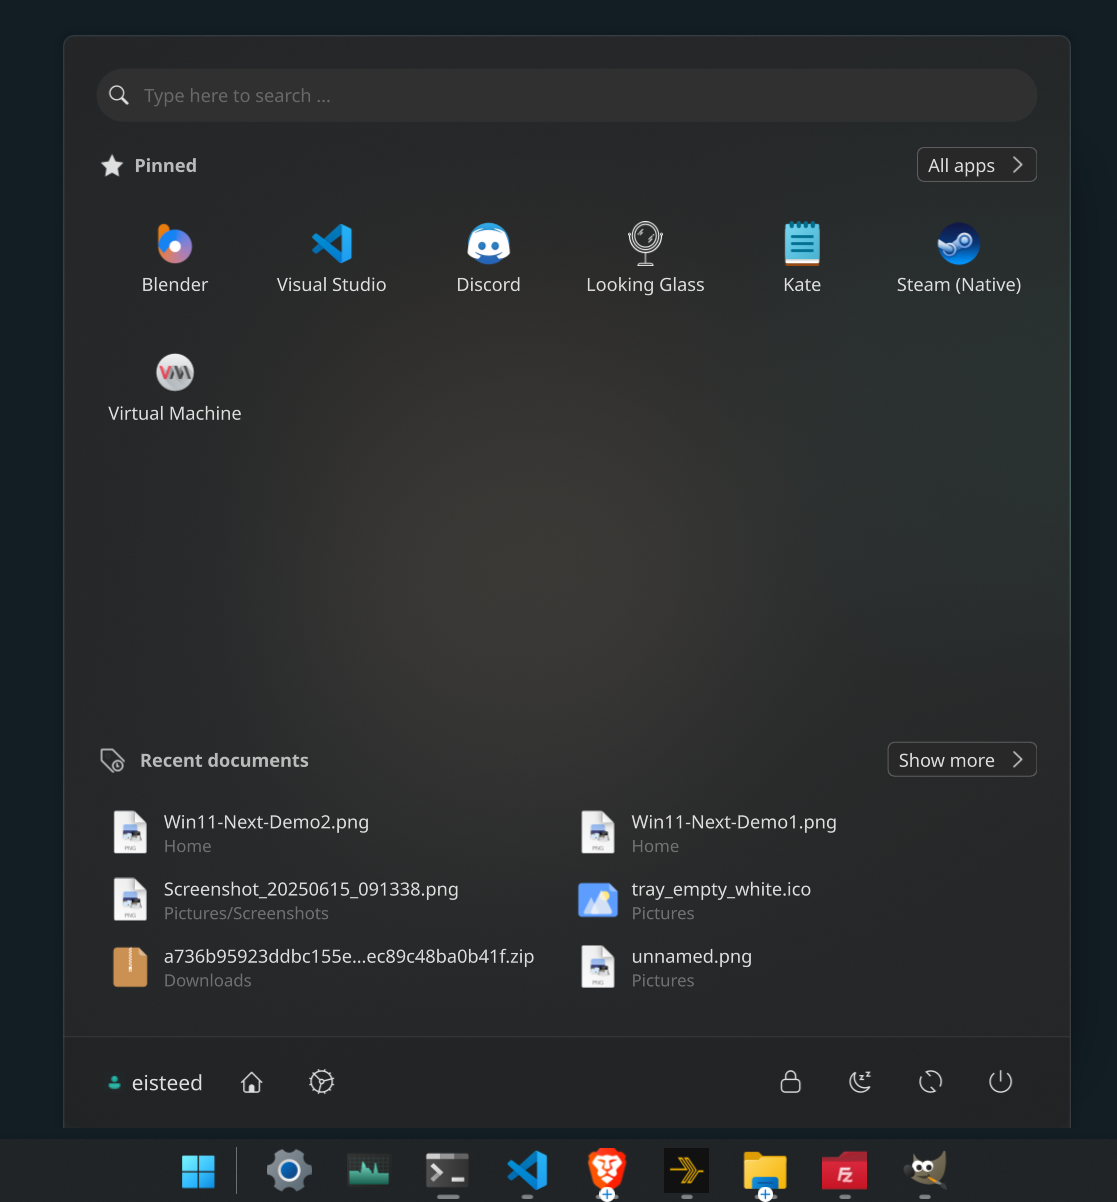Shut down using the power button
Viewport: 1117px width, 1202px height.
click(x=1000, y=1082)
